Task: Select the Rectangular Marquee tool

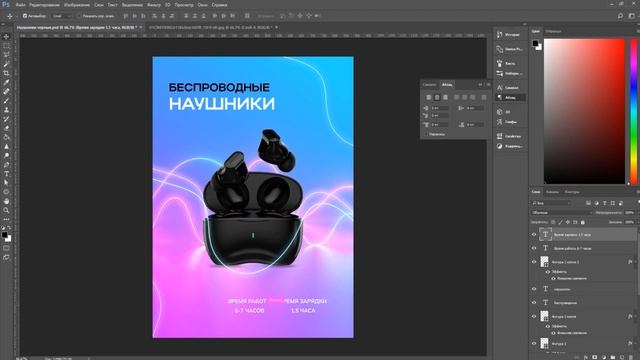Action: pyautogui.click(x=6, y=46)
